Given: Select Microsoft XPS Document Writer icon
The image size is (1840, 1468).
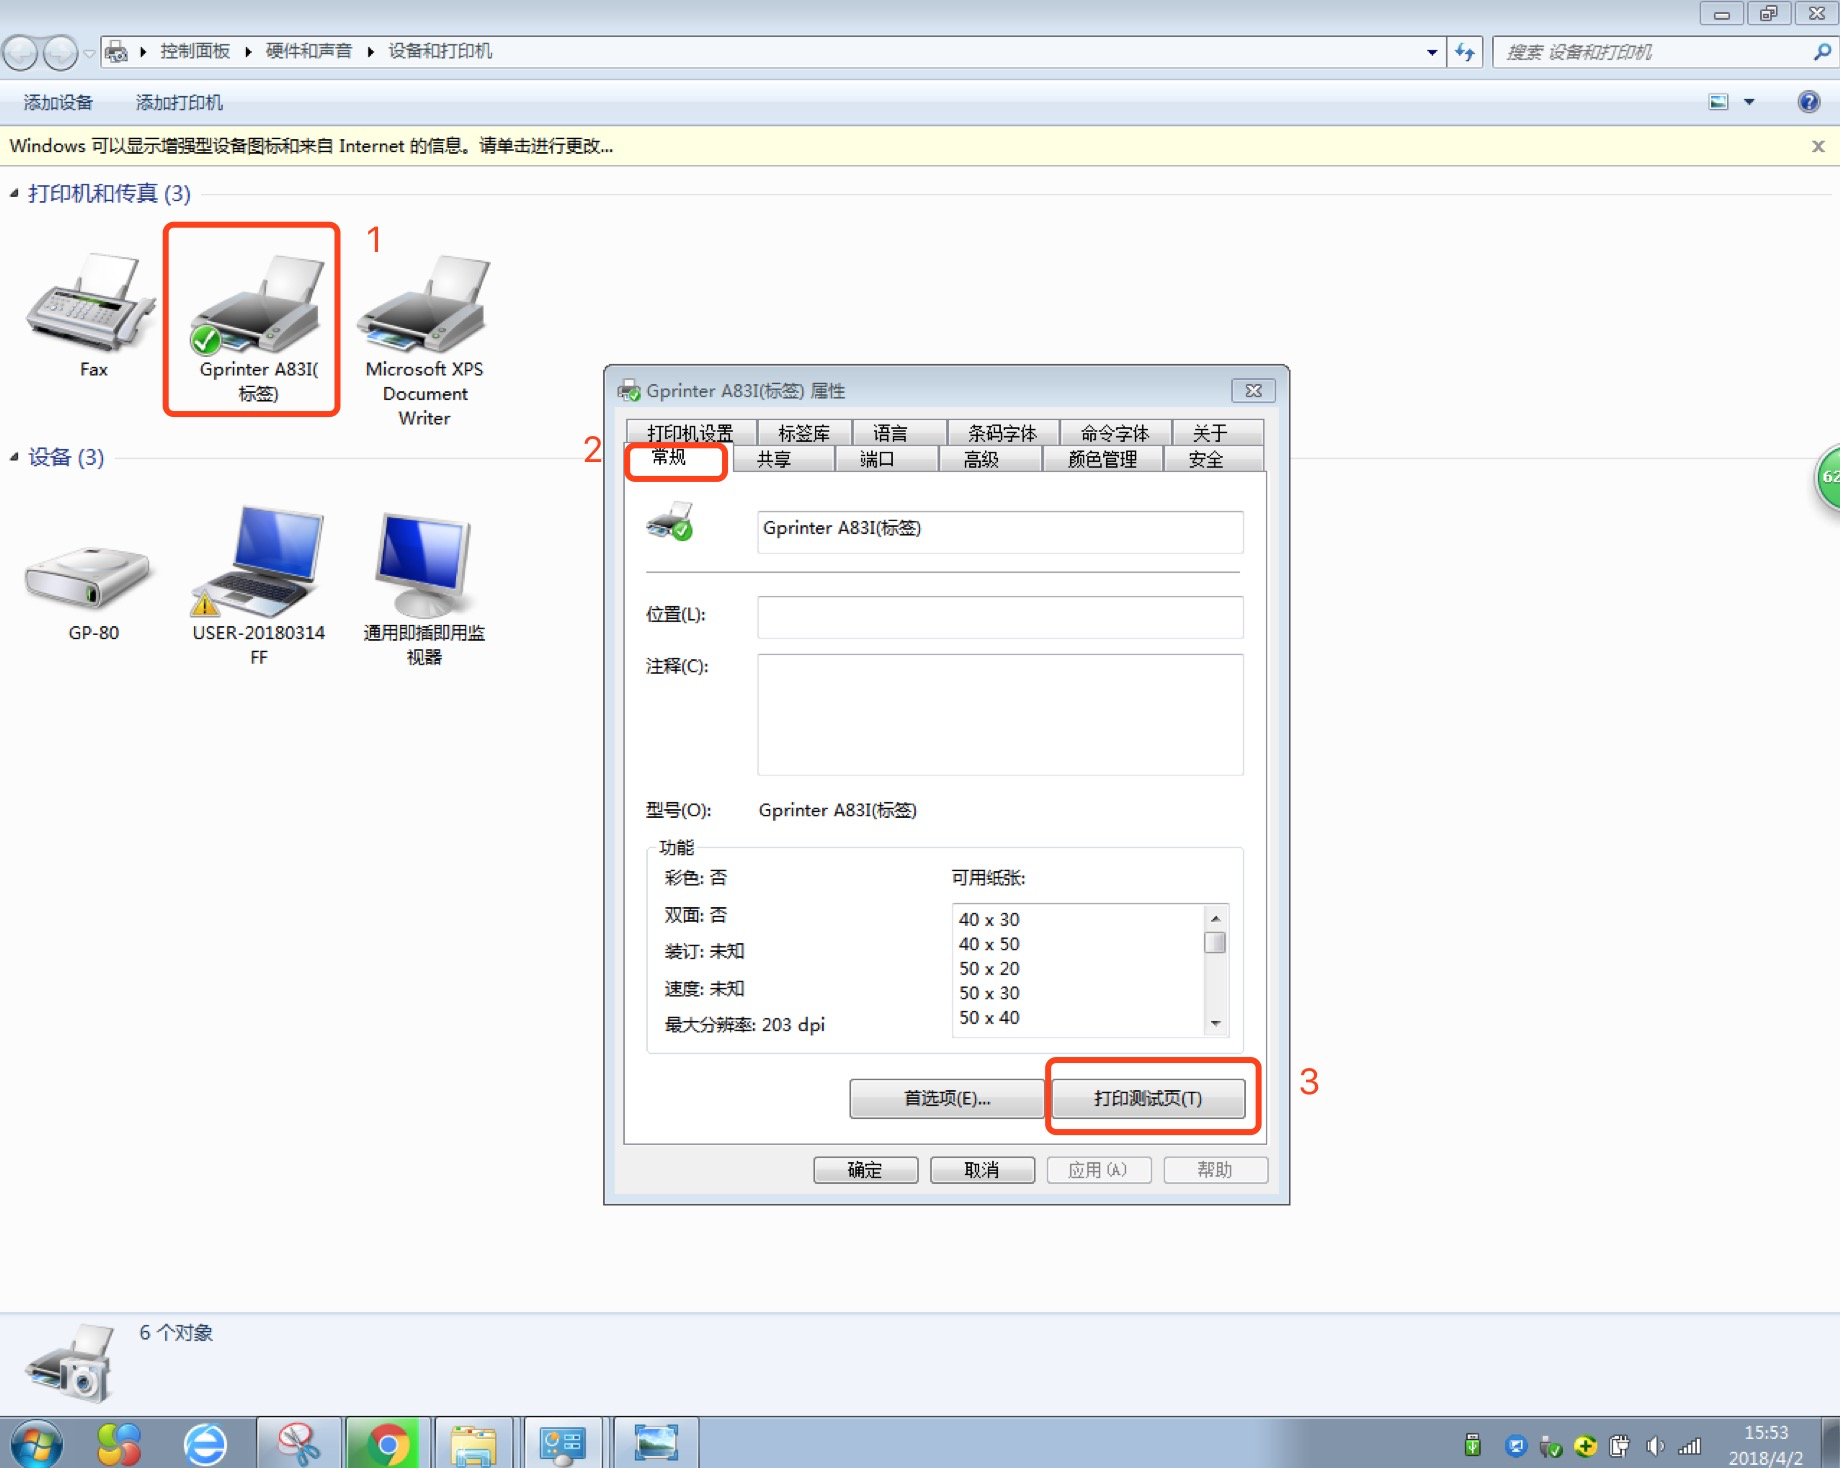Looking at the screenshot, I should (x=425, y=303).
